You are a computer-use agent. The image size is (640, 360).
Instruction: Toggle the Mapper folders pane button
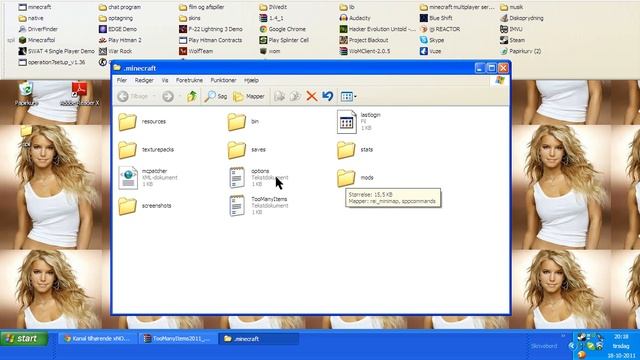point(249,96)
